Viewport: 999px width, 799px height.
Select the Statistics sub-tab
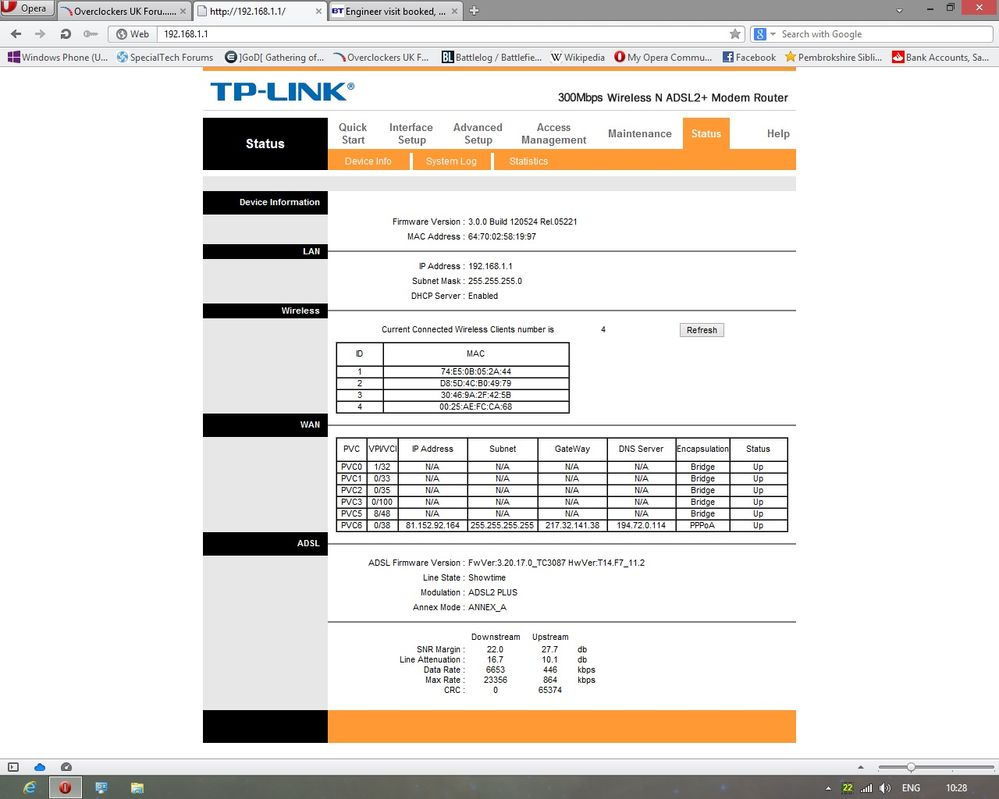point(528,161)
